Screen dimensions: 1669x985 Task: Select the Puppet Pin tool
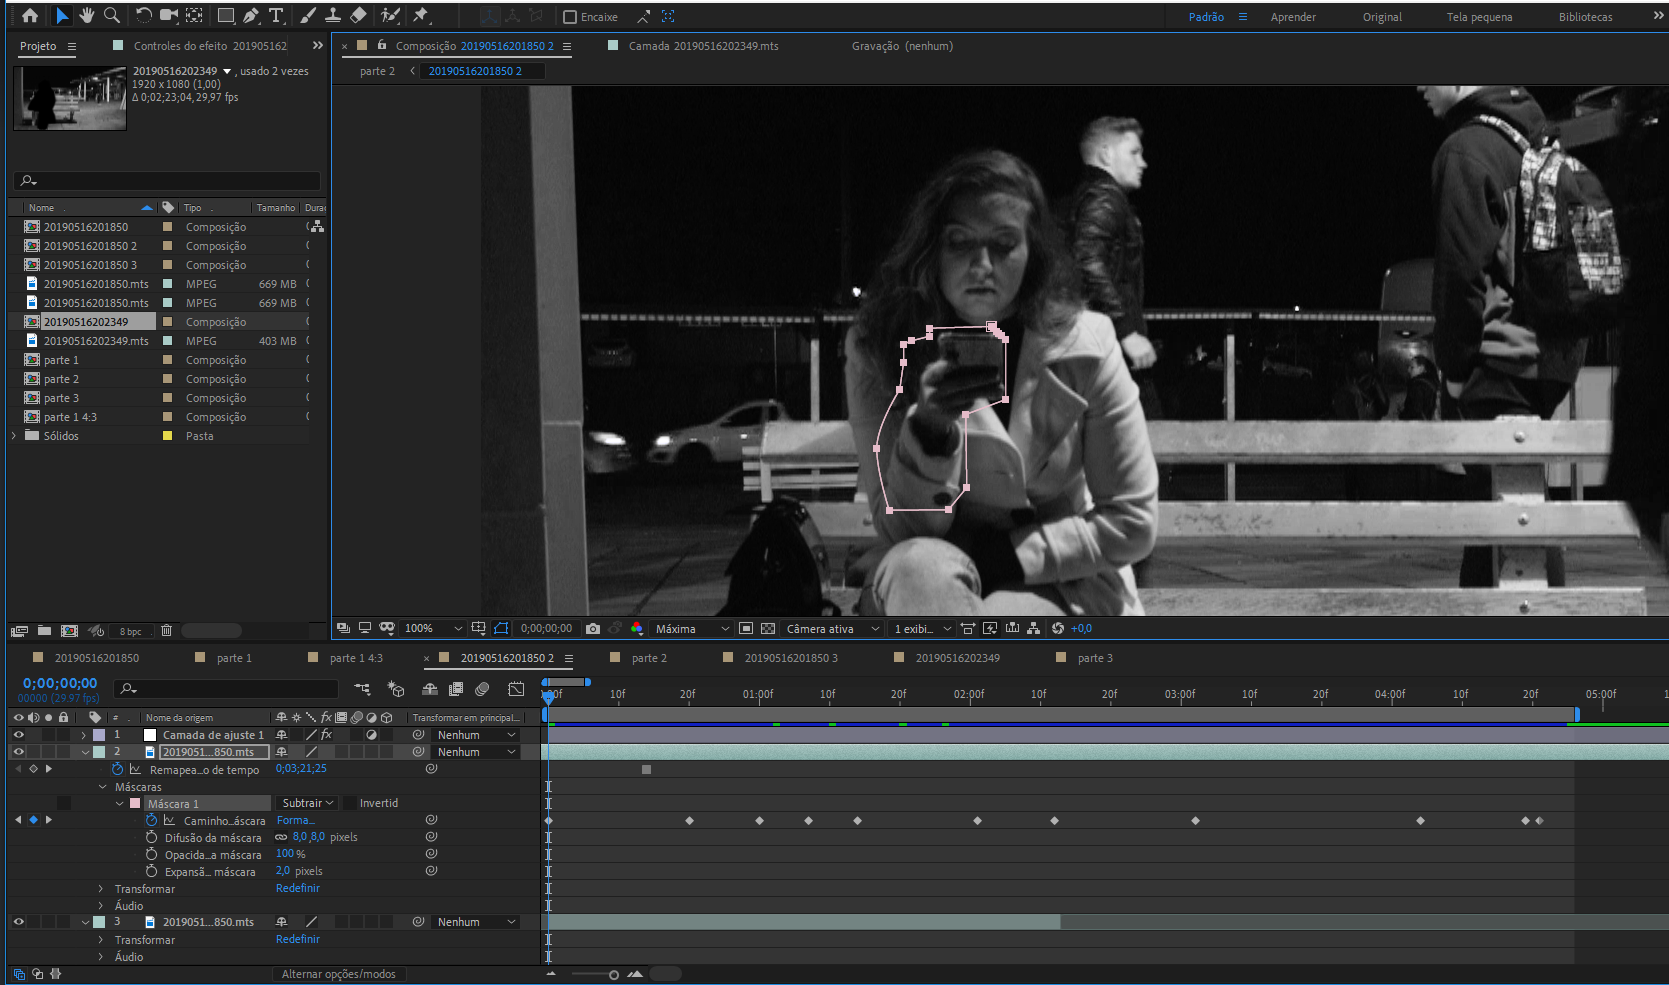coord(421,16)
